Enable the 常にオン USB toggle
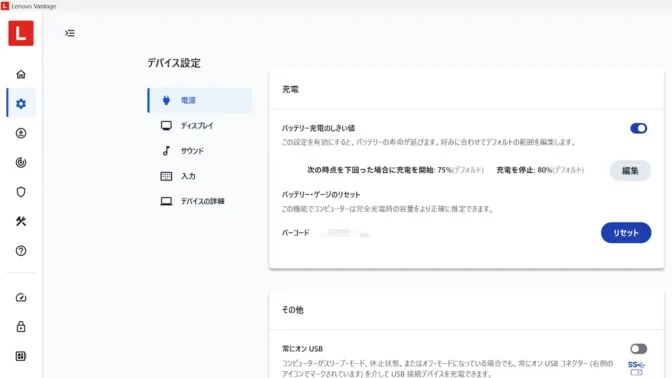Viewport: 672px width, 378px height. click(x=638, y=349)
